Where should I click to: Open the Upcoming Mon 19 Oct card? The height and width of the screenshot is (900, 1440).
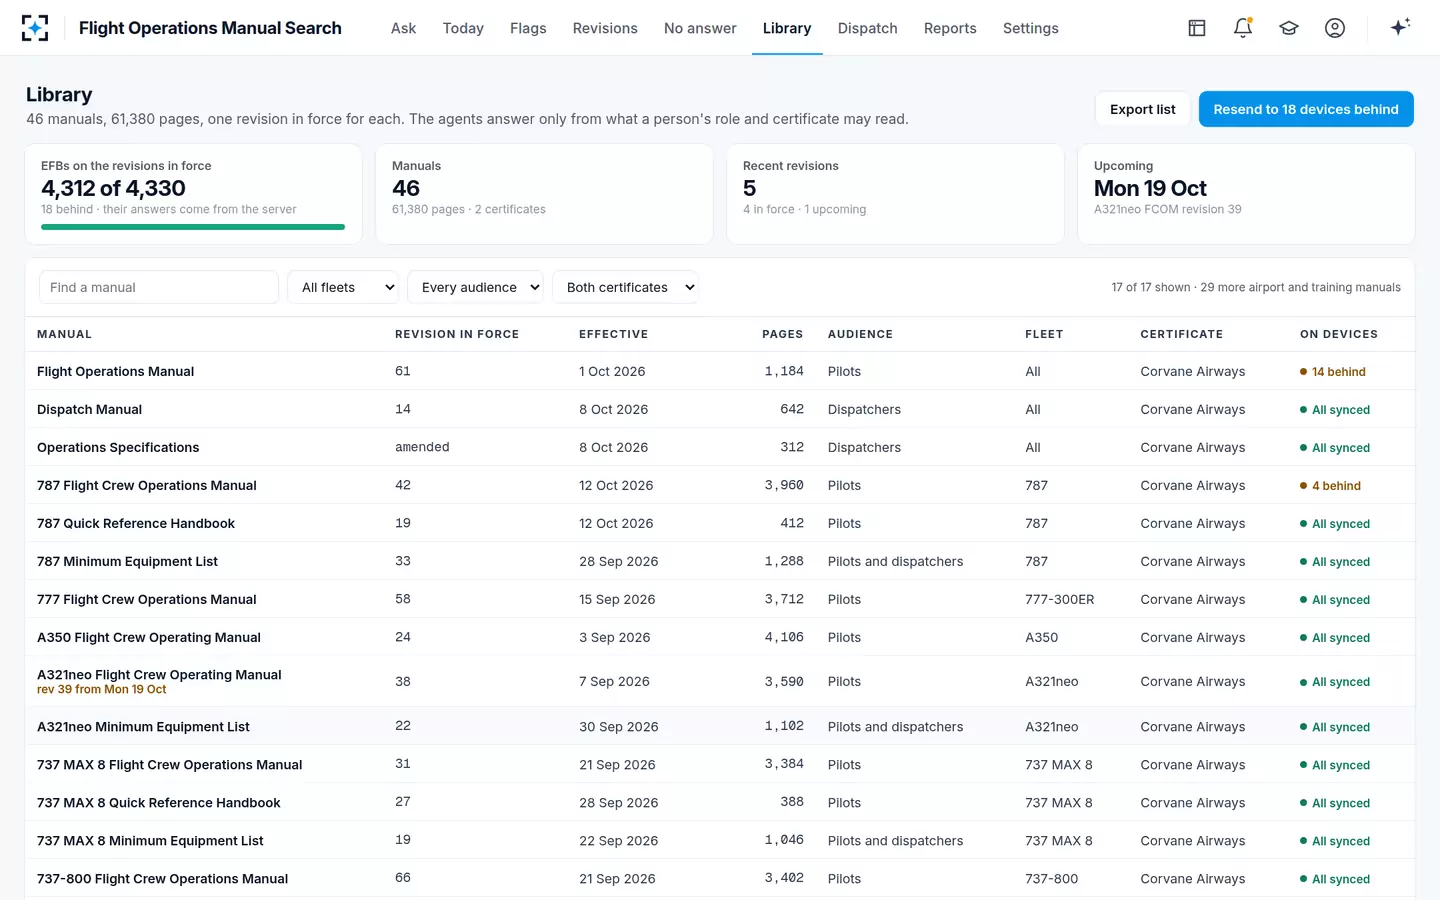[x=1246, y=194]
